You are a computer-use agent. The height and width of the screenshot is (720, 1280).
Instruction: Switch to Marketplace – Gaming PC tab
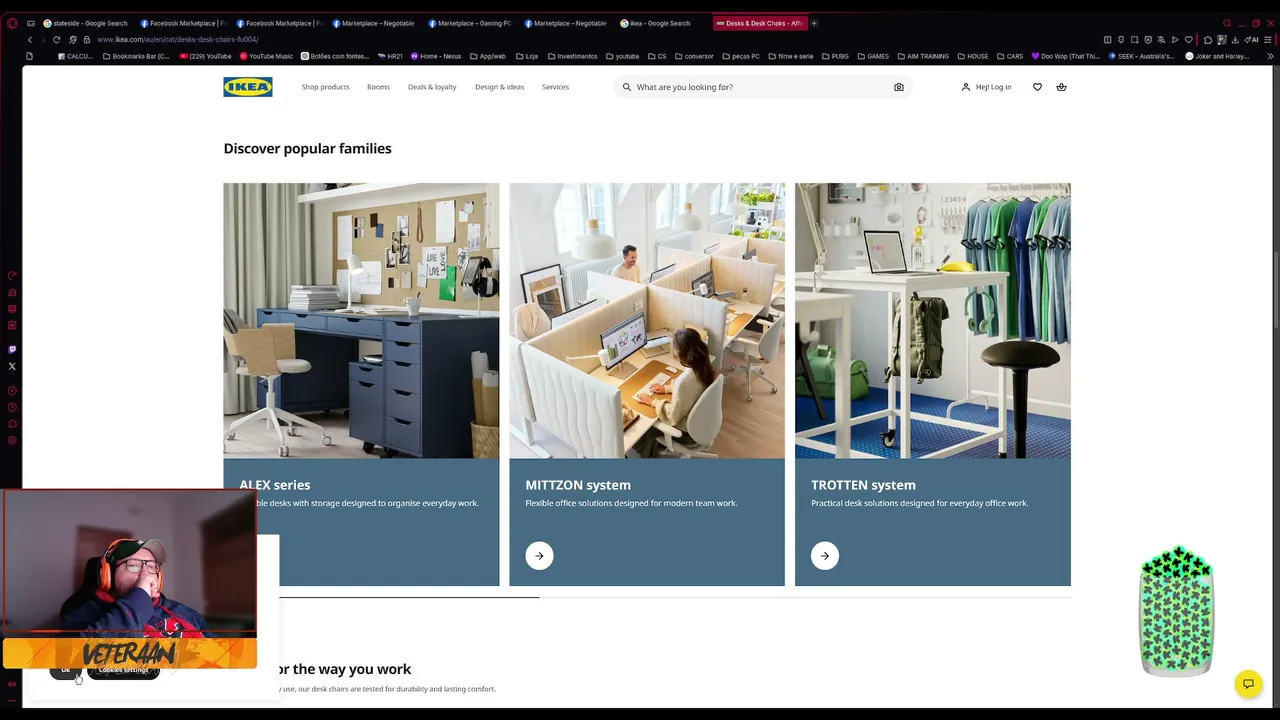(470, 23)
